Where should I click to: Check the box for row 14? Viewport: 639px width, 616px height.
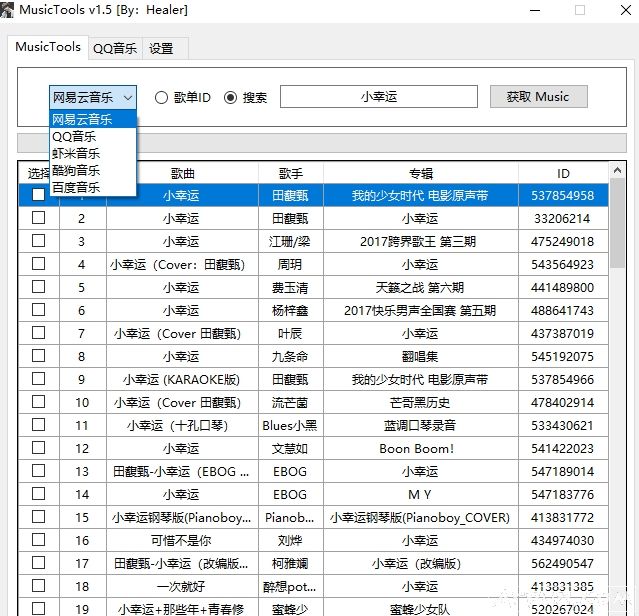38,494
